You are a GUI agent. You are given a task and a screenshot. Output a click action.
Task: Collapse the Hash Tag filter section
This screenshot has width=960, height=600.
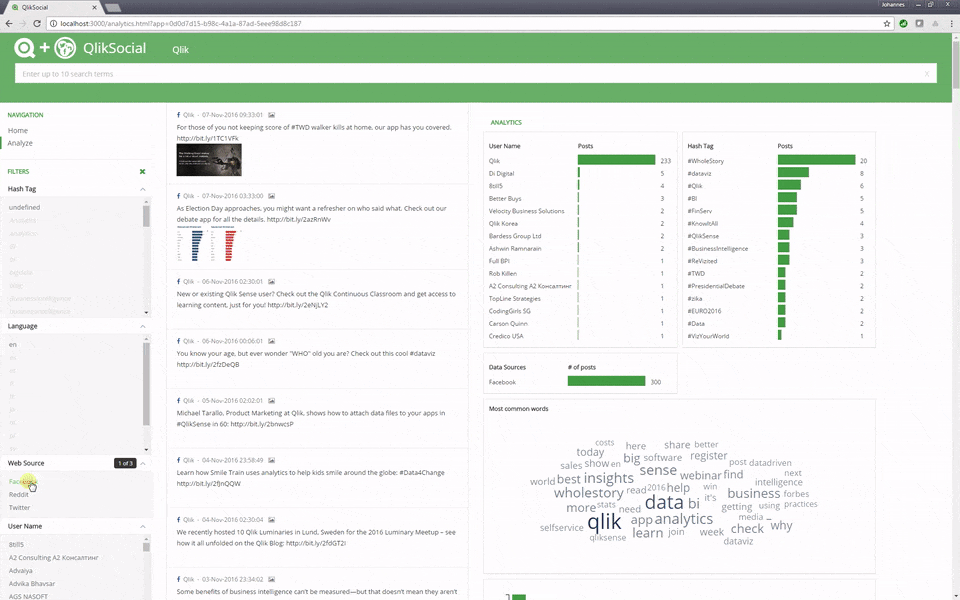(x=143, y=189)
